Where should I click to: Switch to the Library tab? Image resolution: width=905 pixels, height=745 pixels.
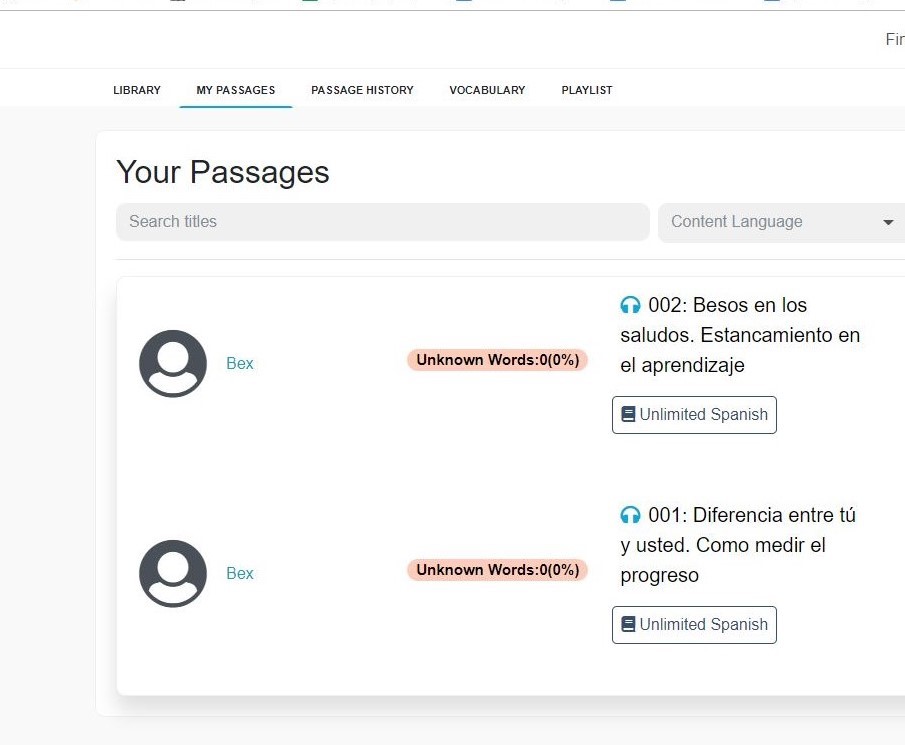coord(137,90)
